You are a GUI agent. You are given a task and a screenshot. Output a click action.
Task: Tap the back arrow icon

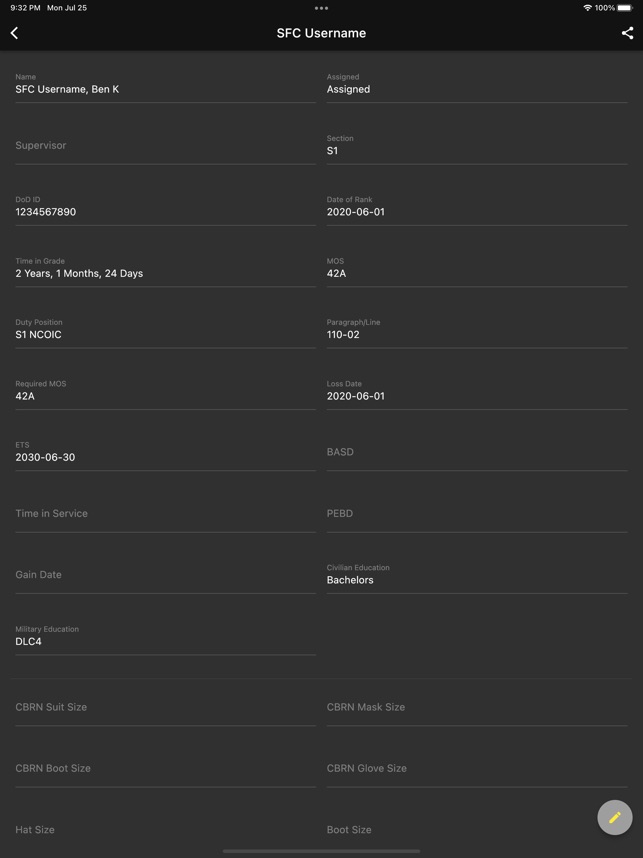pyautogui.click(x=15, y=33)
